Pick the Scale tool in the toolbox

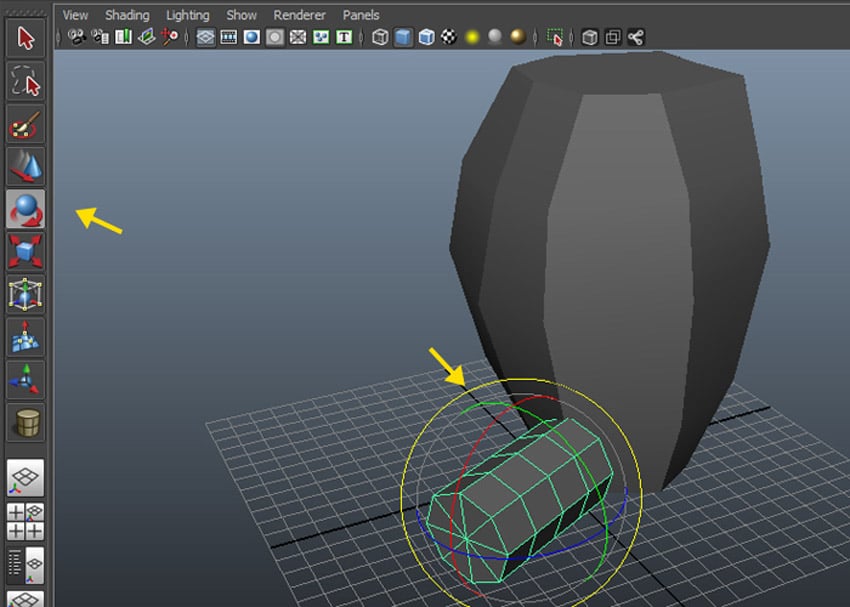25,251
